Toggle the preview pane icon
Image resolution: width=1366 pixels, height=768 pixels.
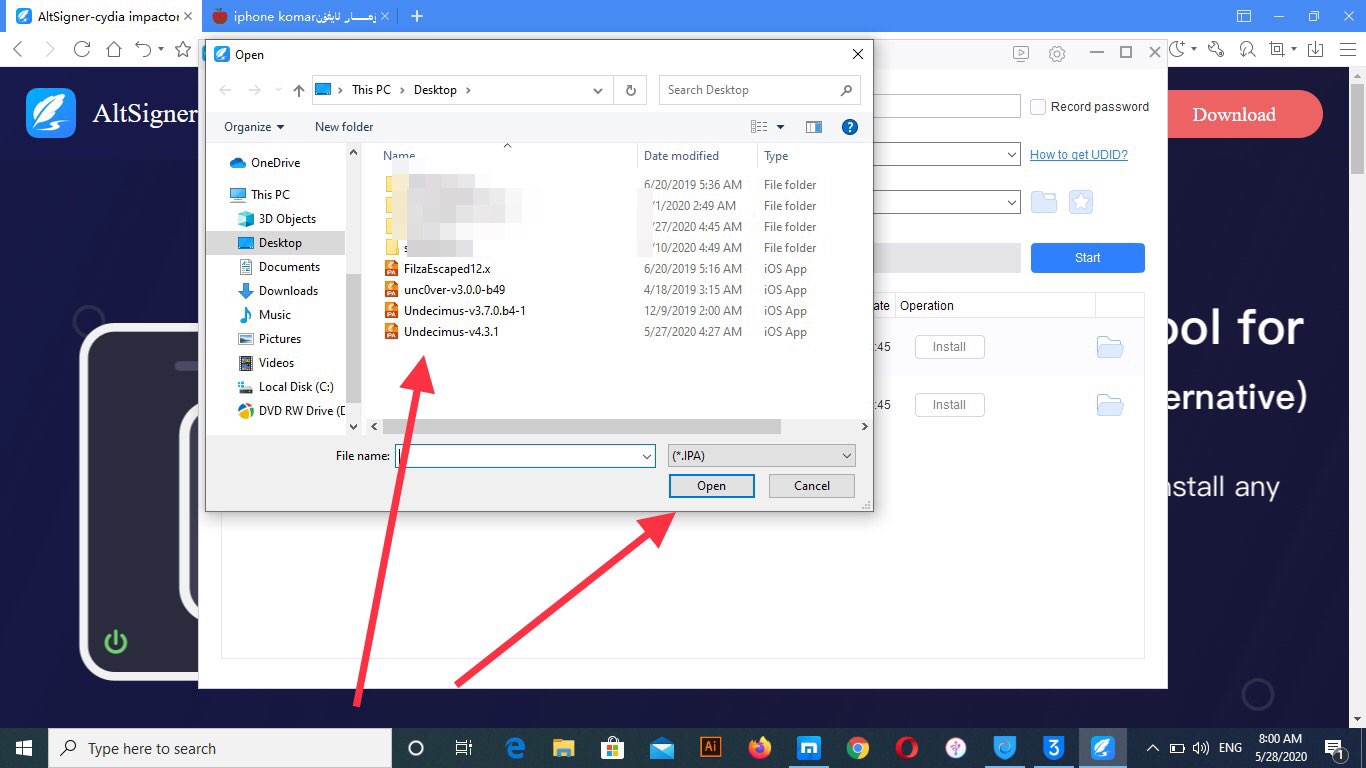[814, 127]
